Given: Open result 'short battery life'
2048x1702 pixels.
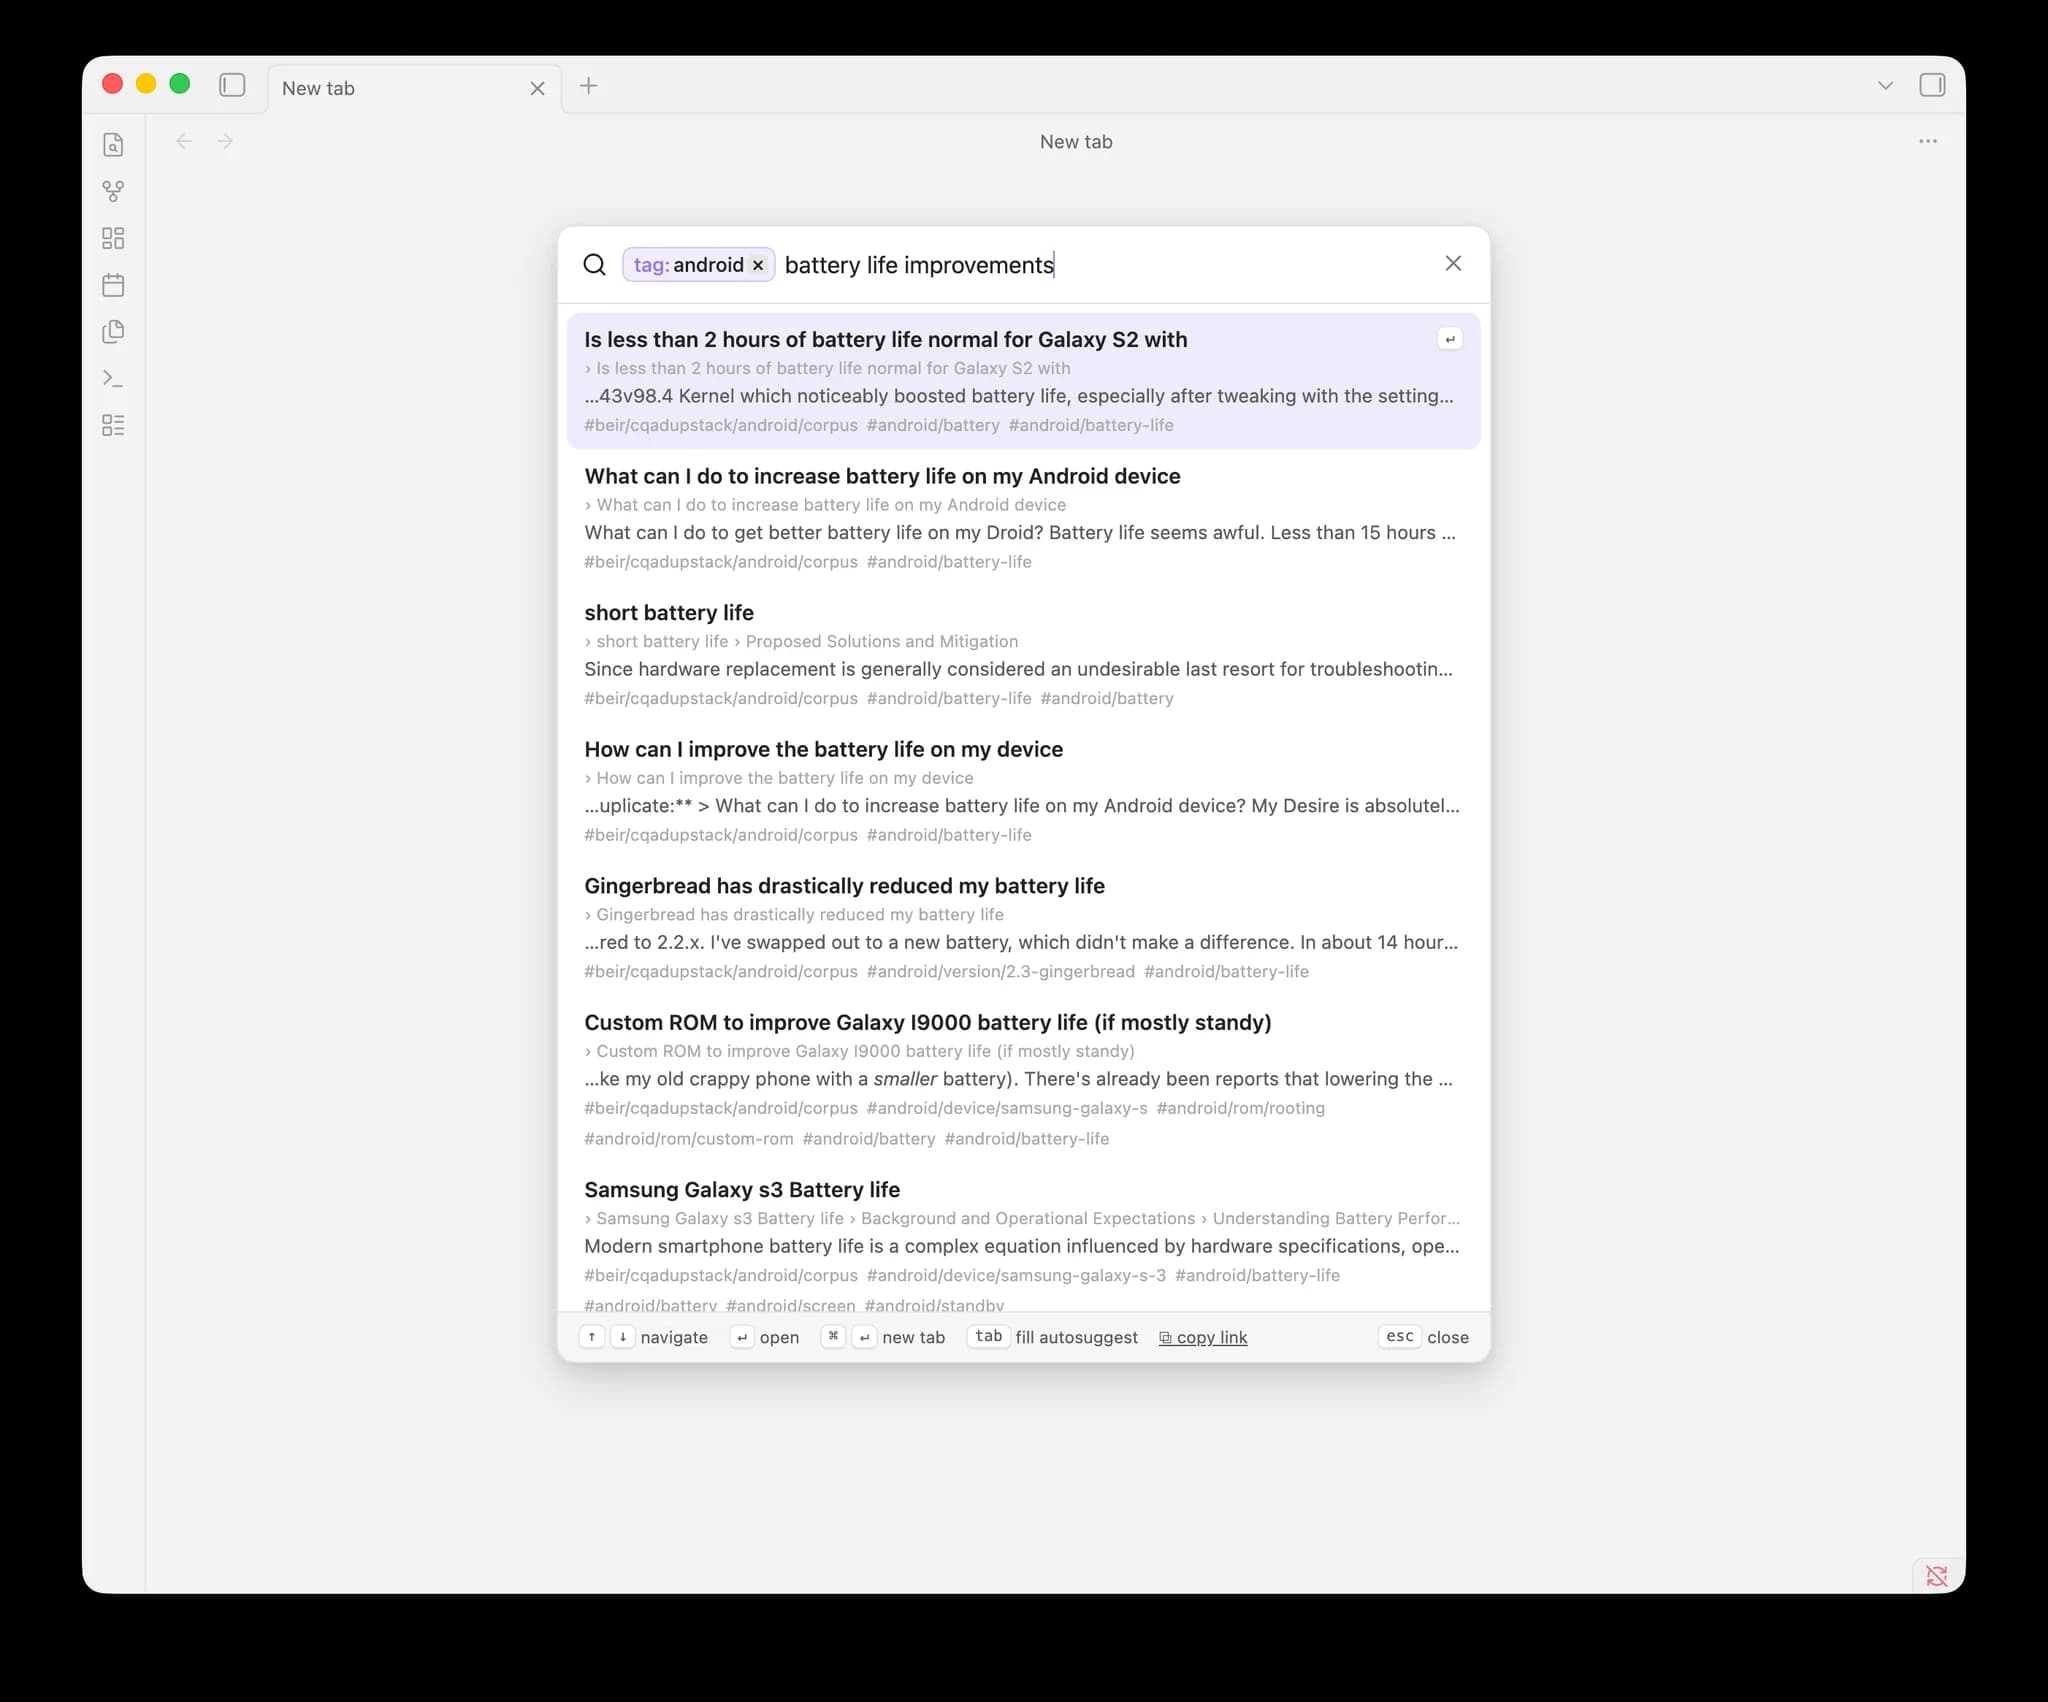Looking at the screenshot, I should pos(1023,654).
